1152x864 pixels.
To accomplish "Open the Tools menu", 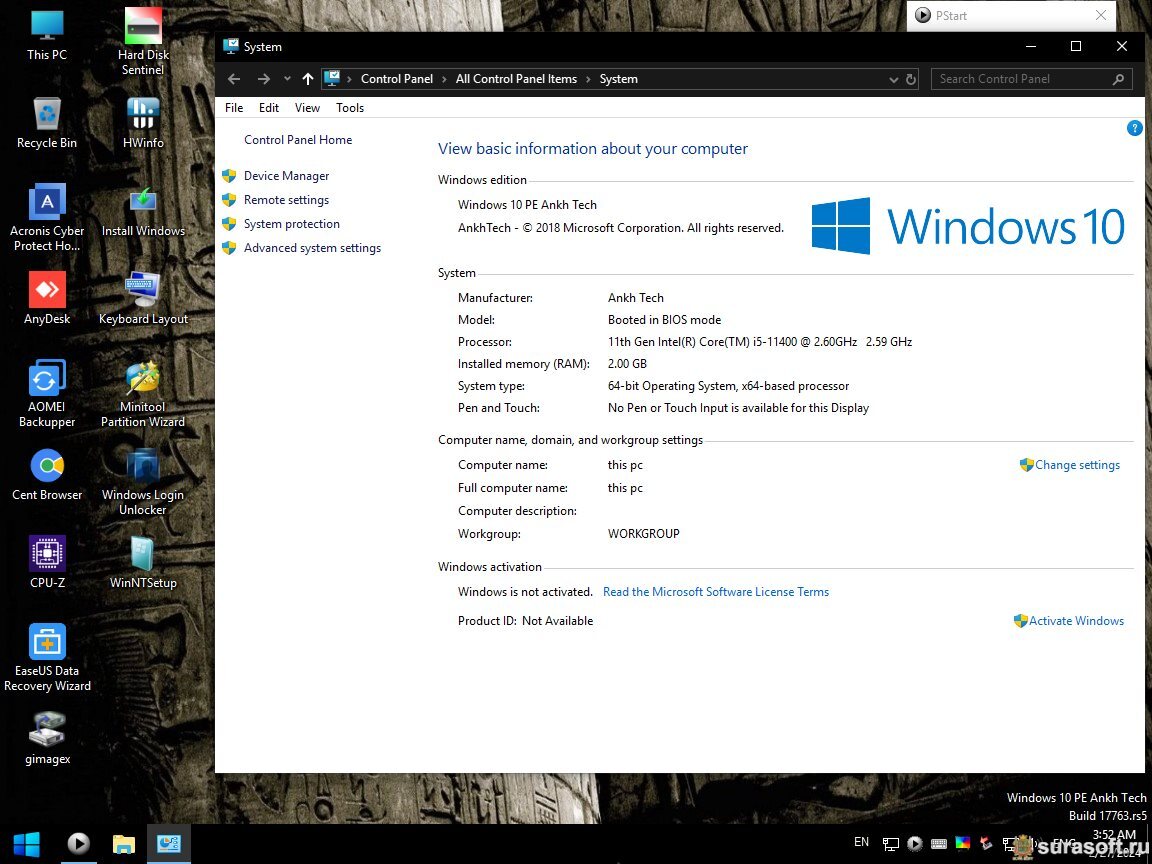I will (350, 107).
